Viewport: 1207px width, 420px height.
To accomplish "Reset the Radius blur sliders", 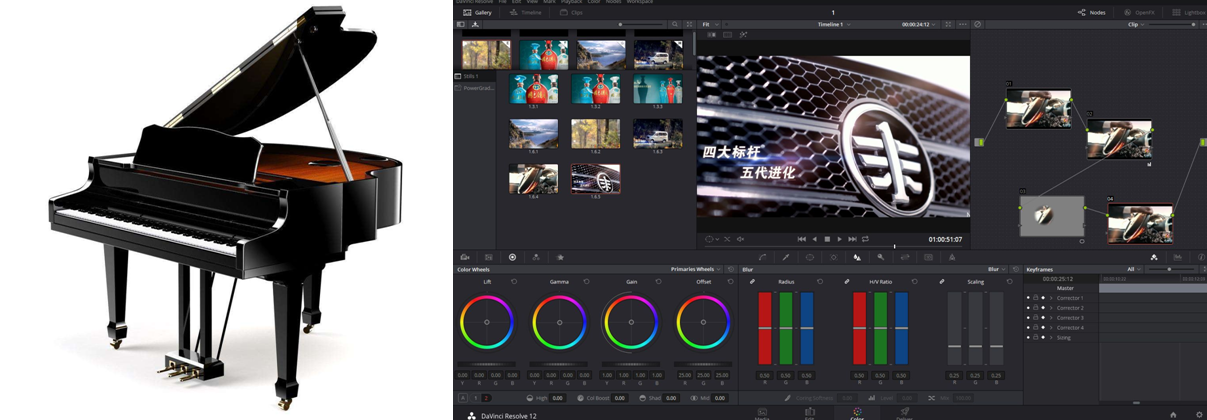I will coord(820,282).
